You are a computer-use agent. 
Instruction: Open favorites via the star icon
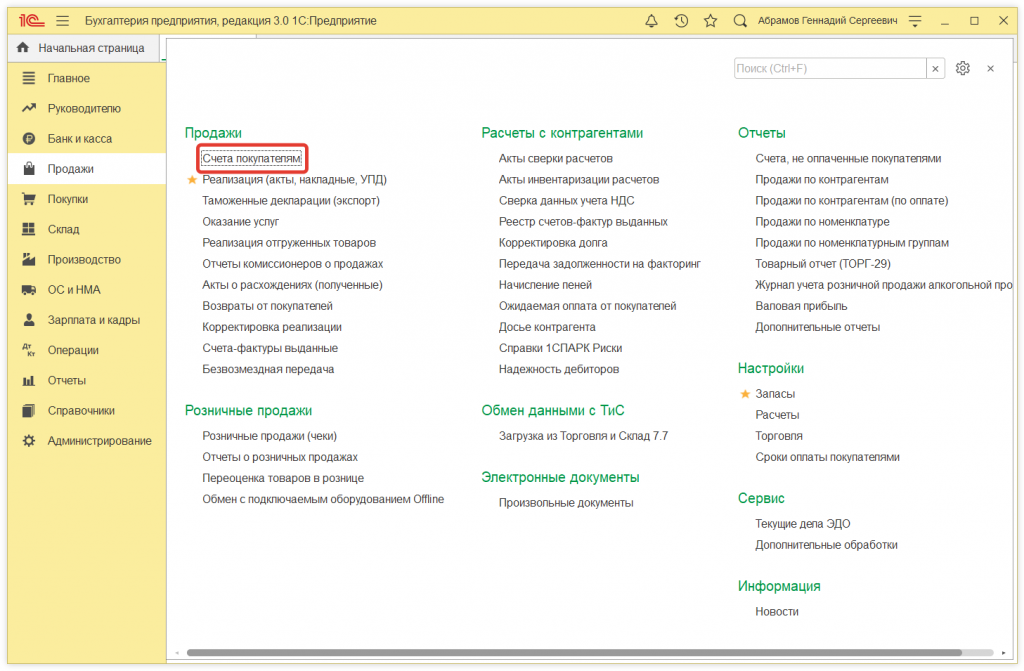click(710, 19)
